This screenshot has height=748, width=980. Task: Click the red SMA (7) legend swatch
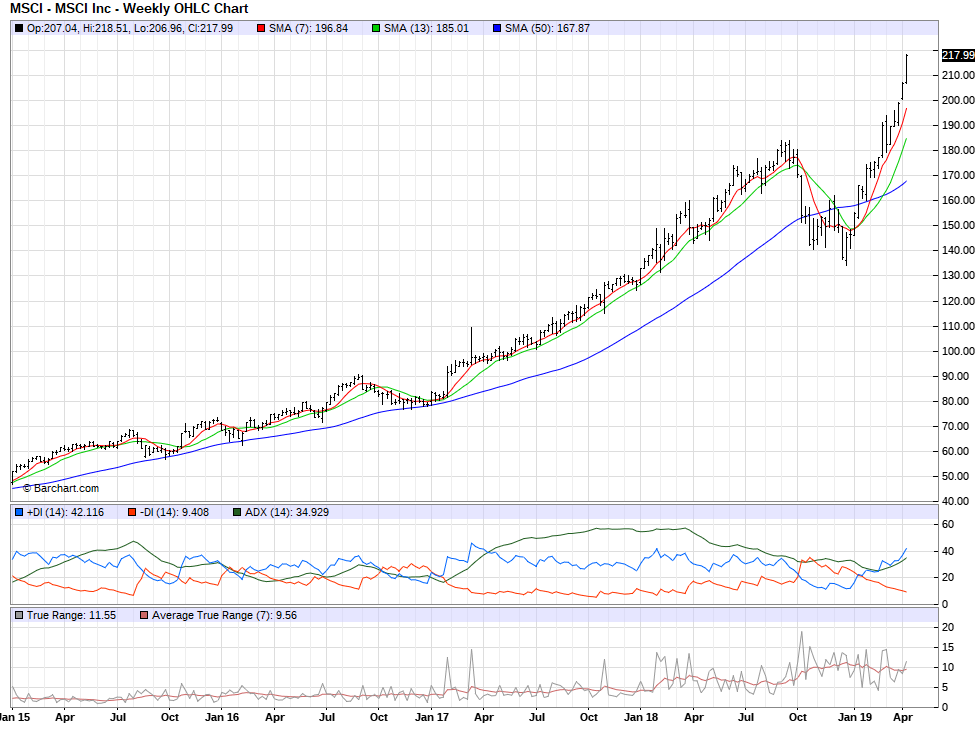(x=261, y=28)
